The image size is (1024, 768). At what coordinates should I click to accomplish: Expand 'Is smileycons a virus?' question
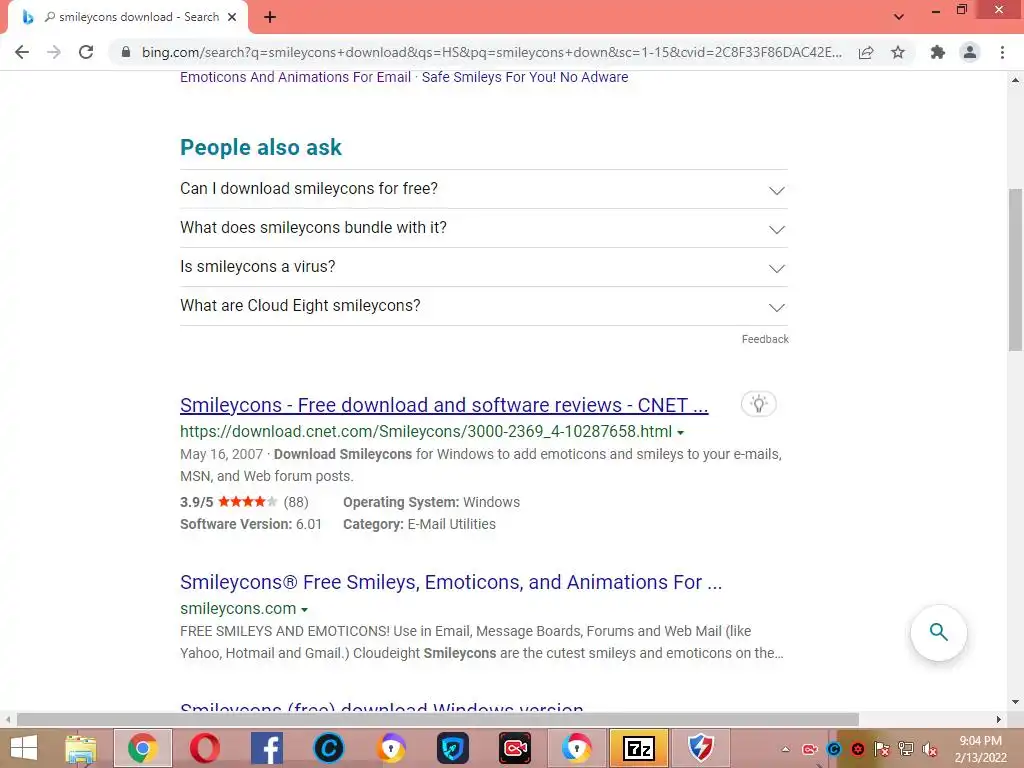click(x=483, y=267)
